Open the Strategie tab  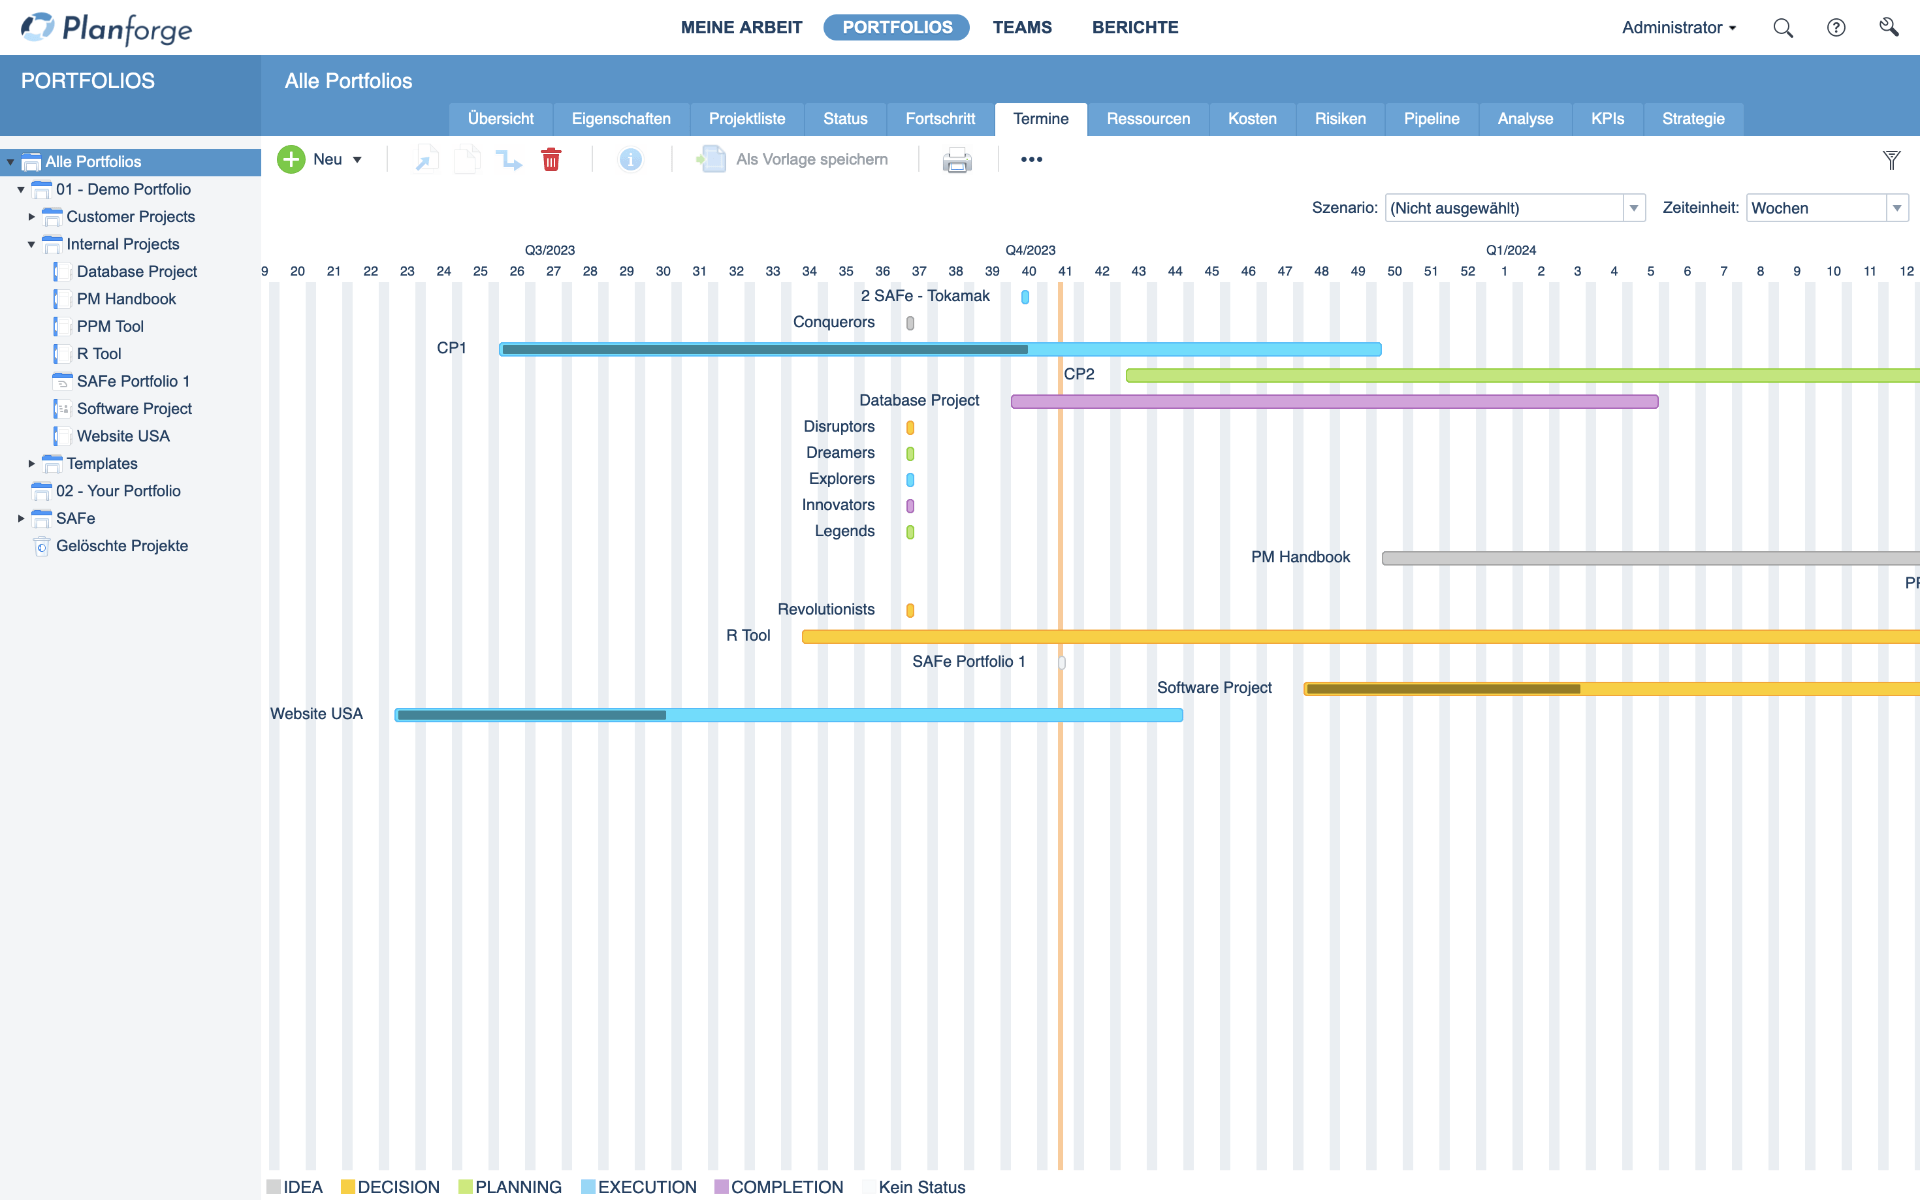pos(1693,119)
